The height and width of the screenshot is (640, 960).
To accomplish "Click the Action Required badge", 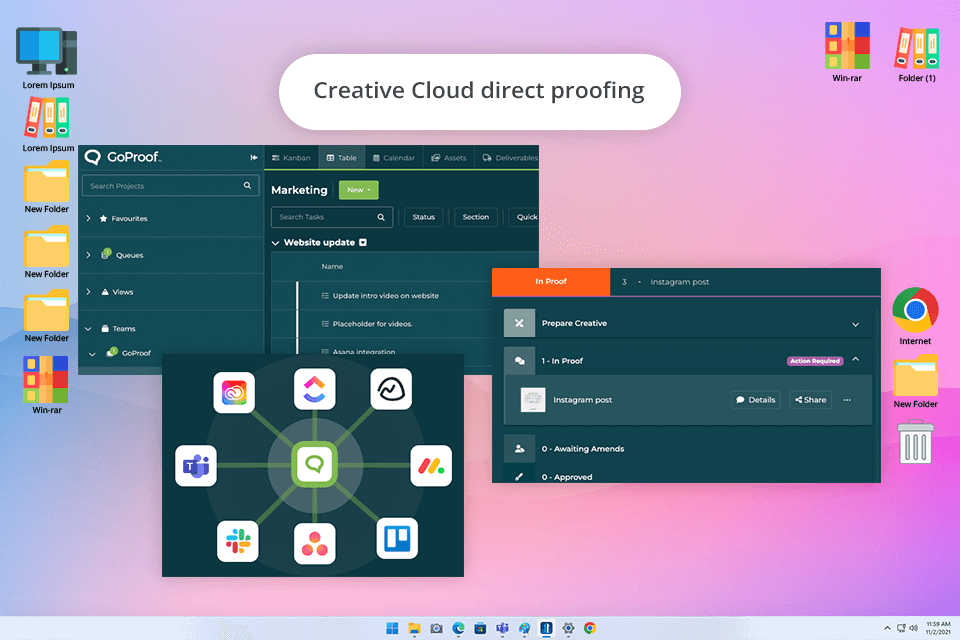I will pyautogui.click(x=815, y=361).
